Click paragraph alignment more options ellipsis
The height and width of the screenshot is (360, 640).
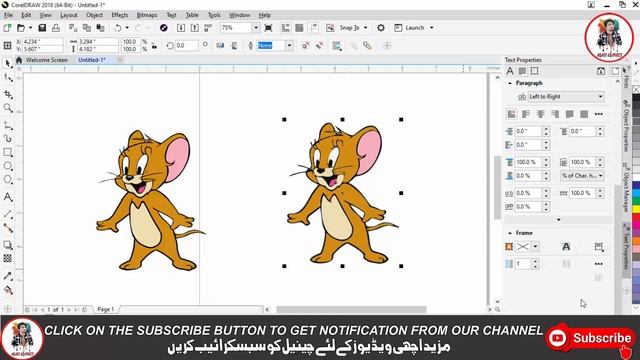599,114
